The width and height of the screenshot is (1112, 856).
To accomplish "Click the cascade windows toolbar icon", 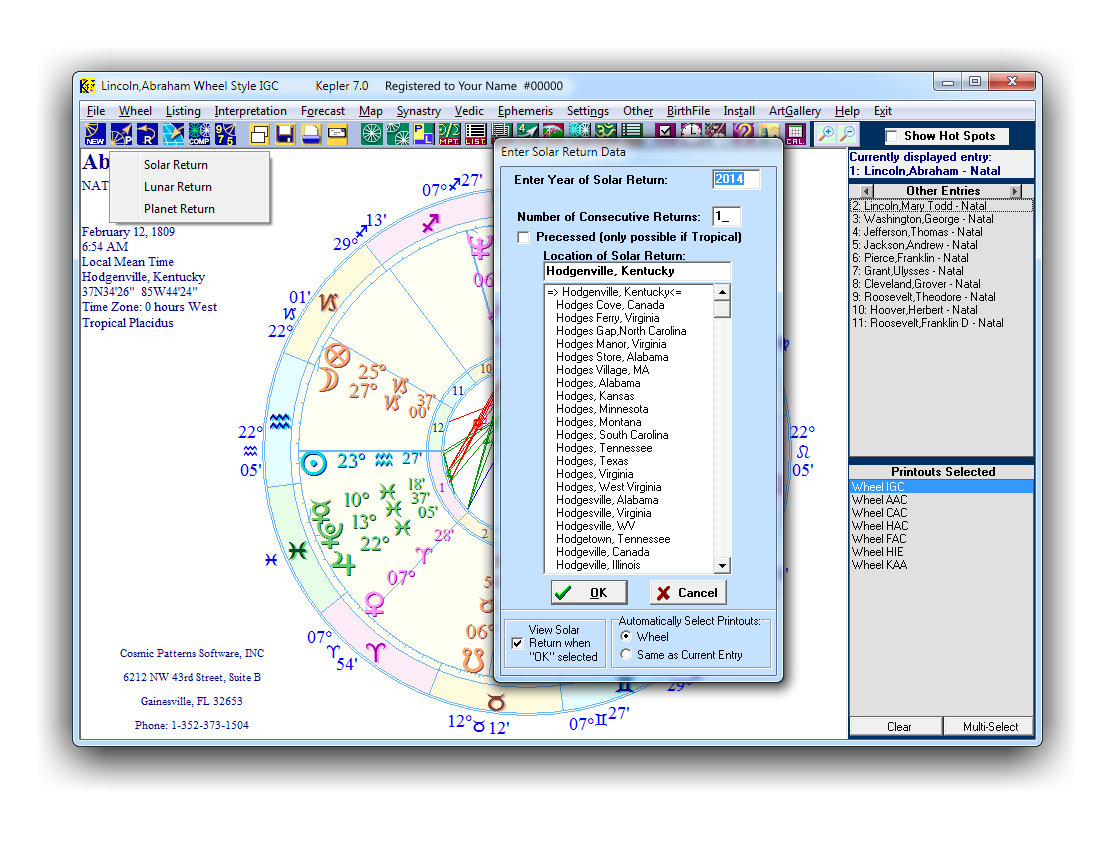I will [259, 133].
